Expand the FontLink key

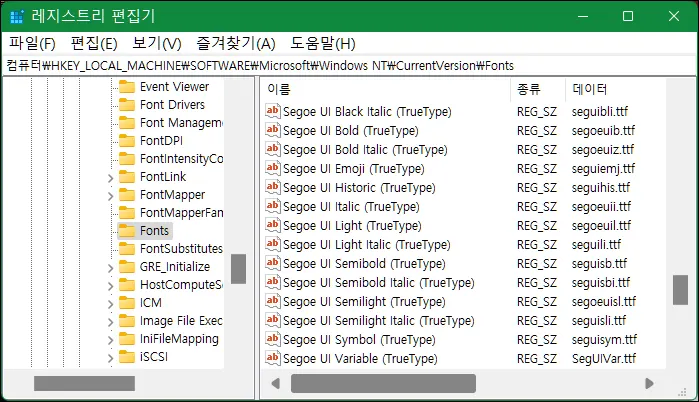point(111,178)
